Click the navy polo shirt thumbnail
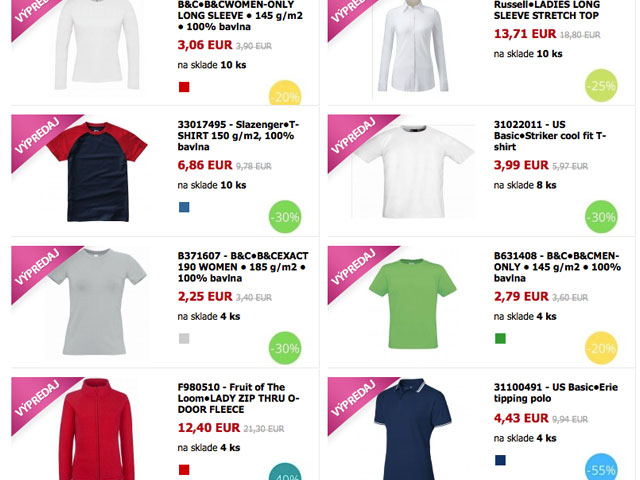Viewport: 640px width, 480px height. click(x=413, y=429)
